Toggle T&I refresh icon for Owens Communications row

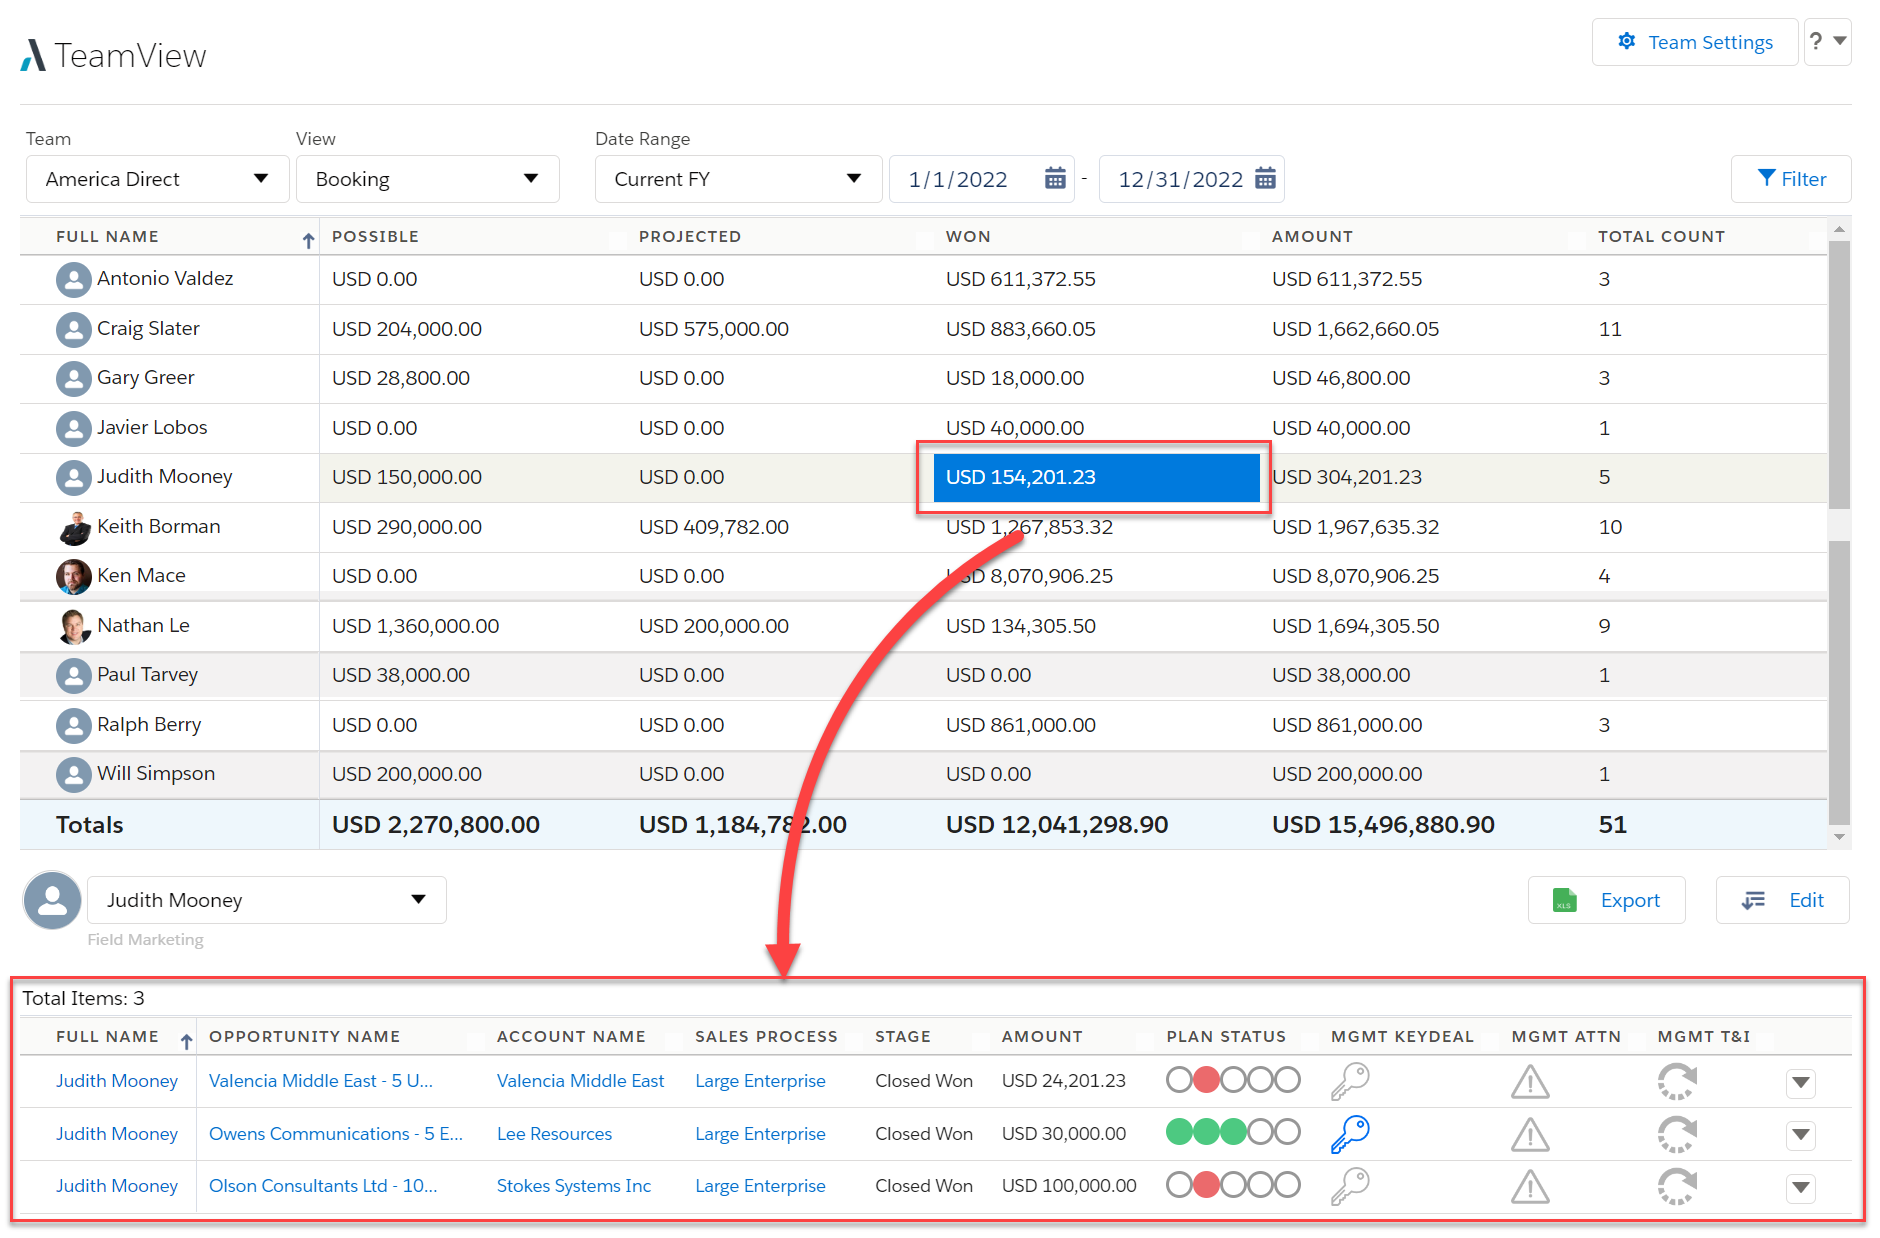1677,1134
